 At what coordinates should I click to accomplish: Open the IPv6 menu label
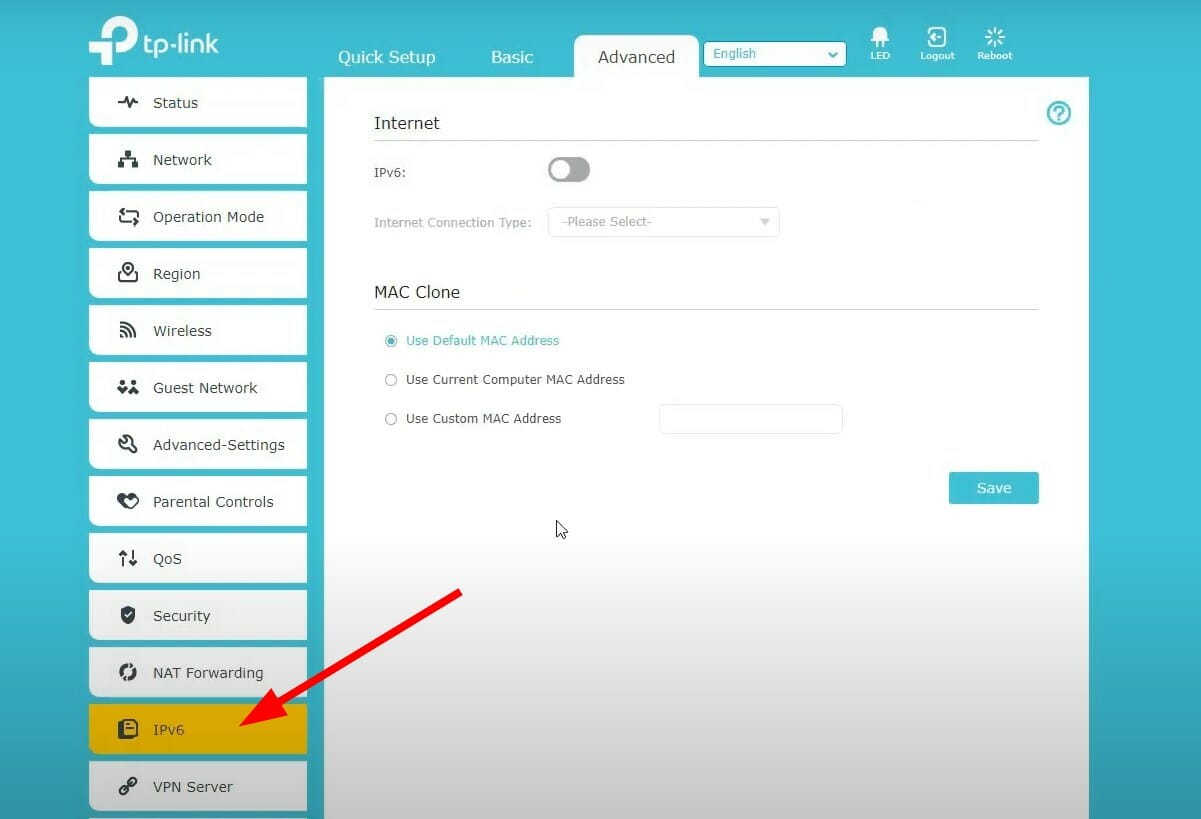pyautogui.click(x=168, y=730)
